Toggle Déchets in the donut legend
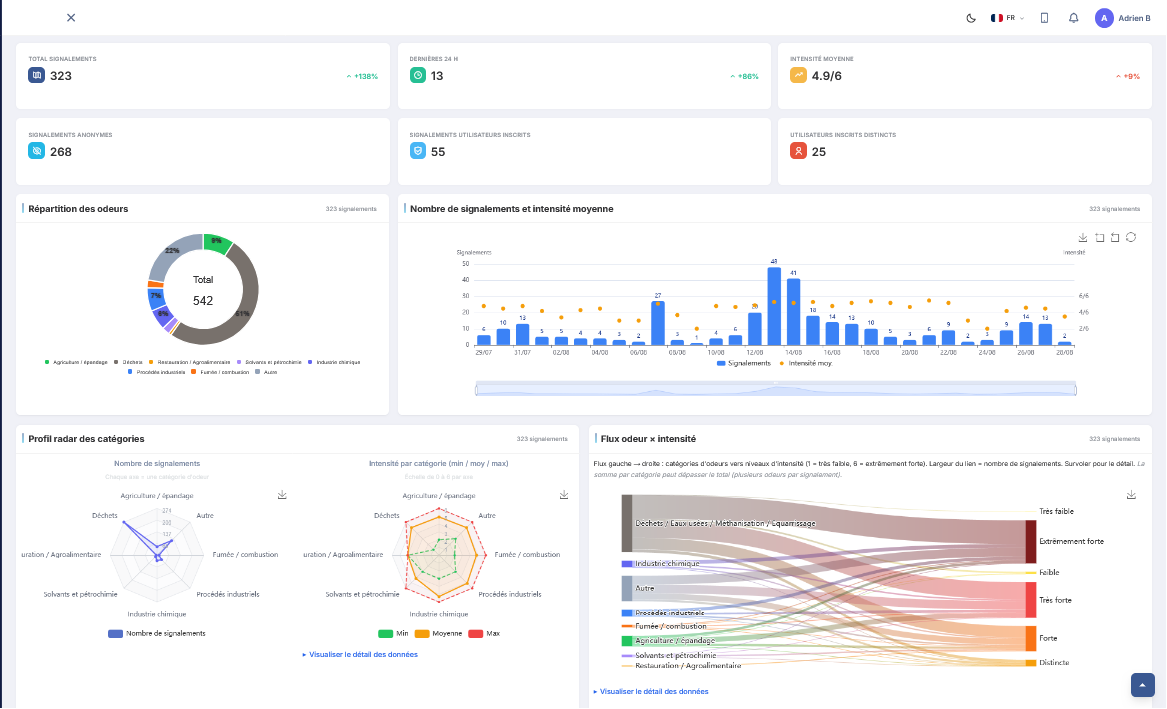 coord(128,362)
